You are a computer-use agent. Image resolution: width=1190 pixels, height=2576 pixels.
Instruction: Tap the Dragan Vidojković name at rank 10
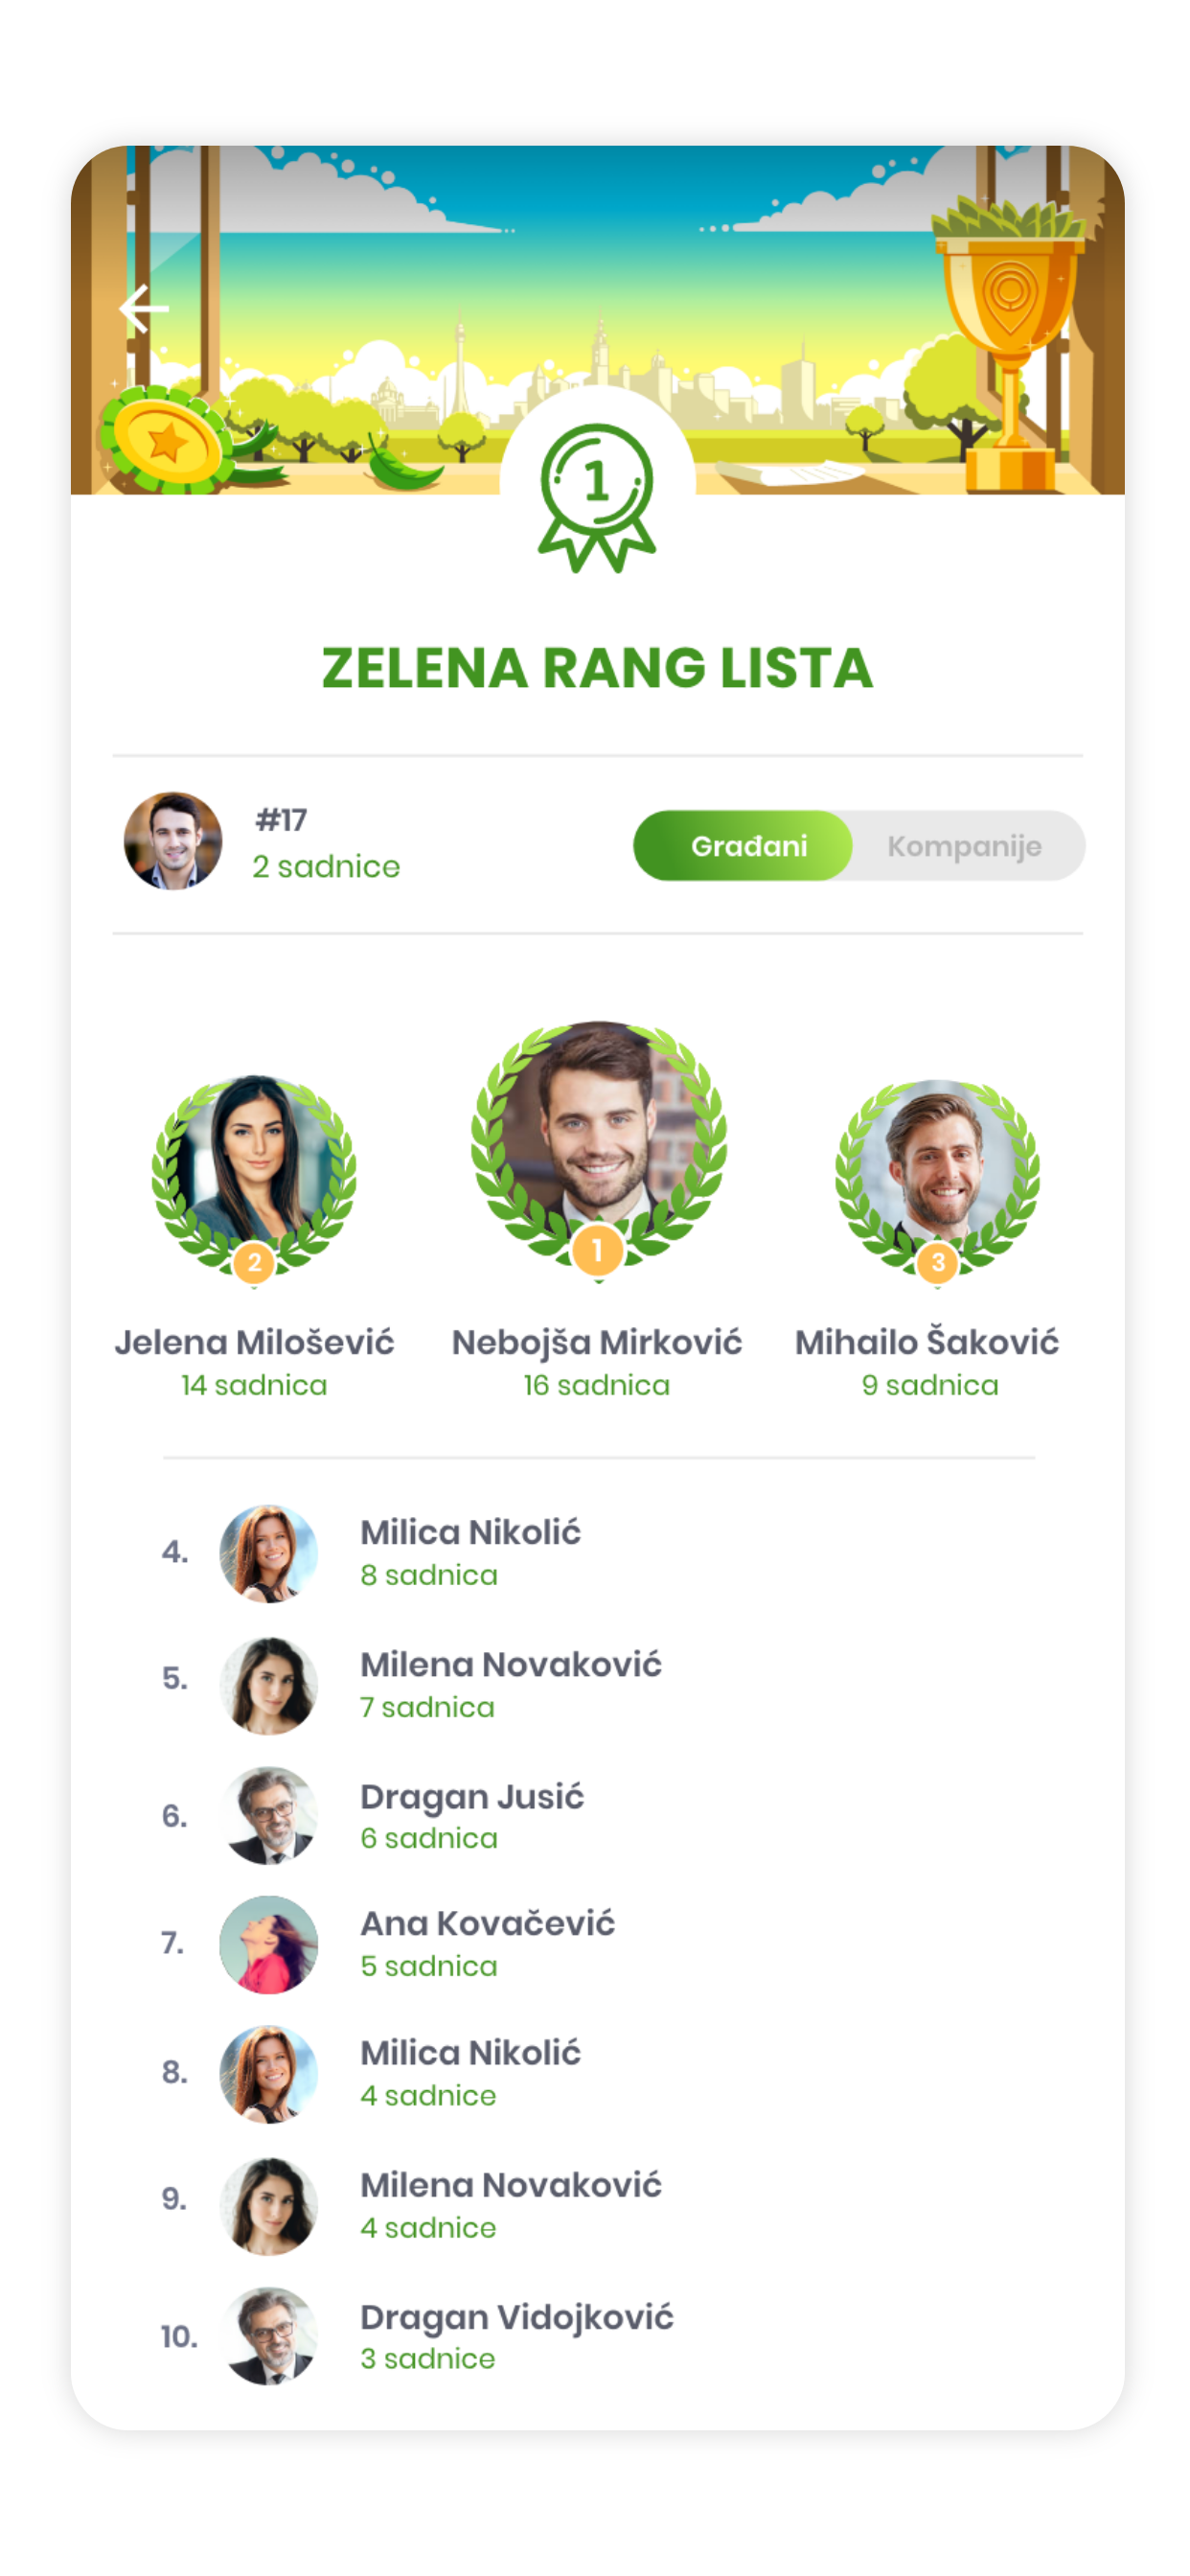tap(517, 2317)
